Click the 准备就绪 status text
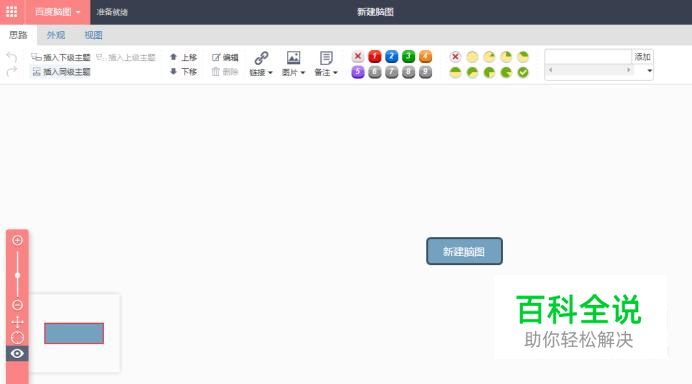Image resolution: width=692 pixels, height=384 pixels. (112, 12)
